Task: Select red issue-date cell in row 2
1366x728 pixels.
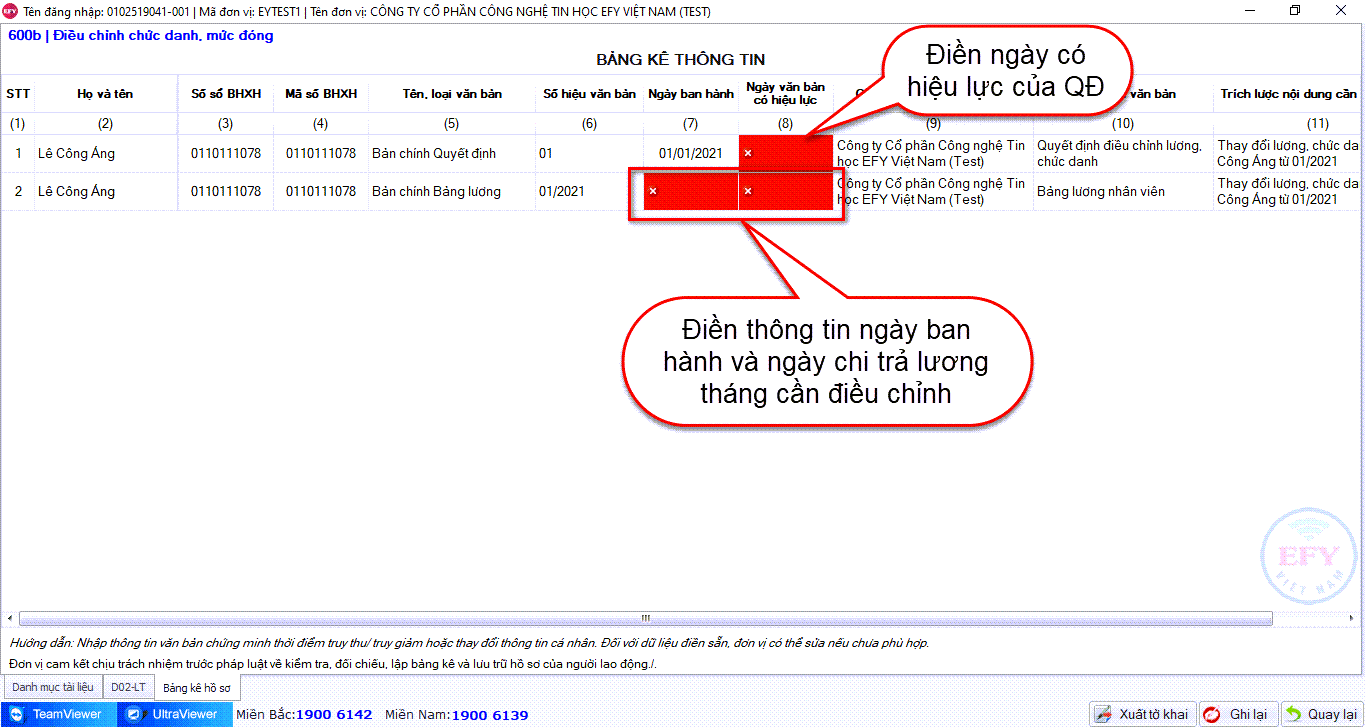Action: pyautogui.click(x=691, y=191)
